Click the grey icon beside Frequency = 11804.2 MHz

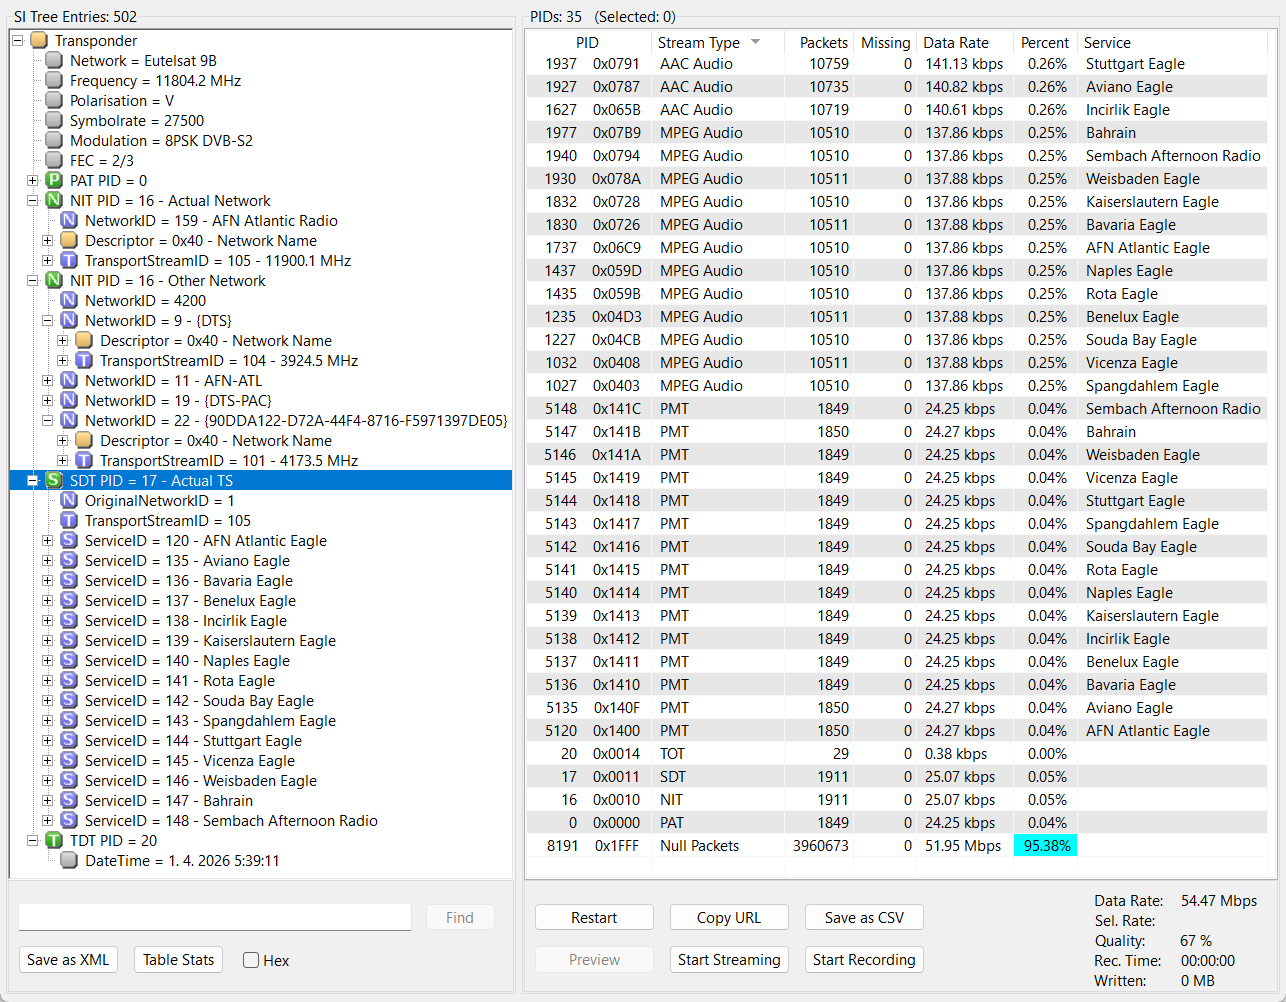pos(54,81)
